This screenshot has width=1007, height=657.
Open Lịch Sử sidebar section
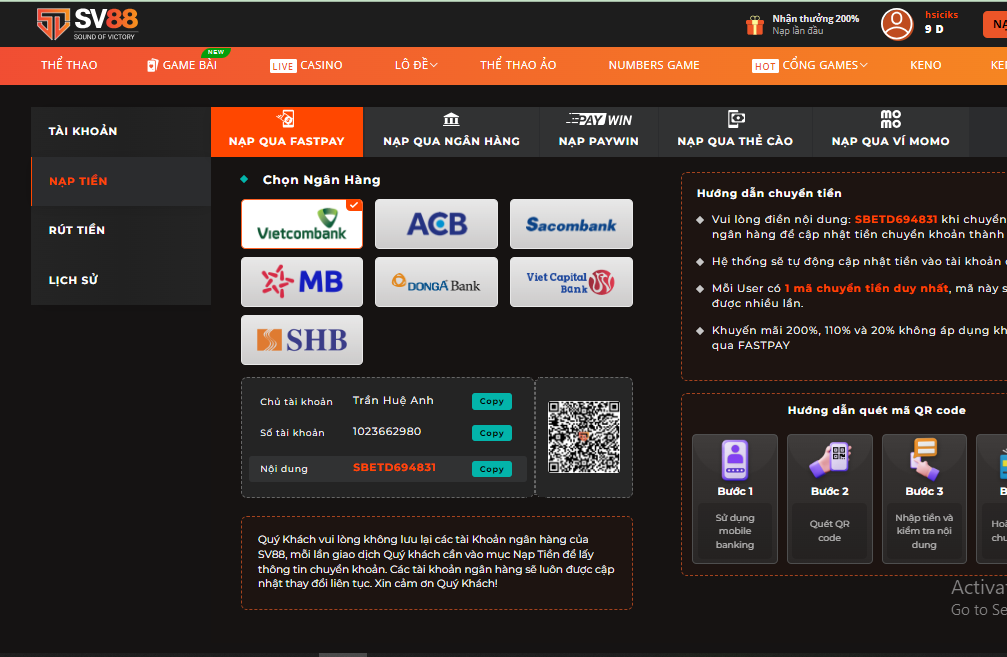click(121, 280)
